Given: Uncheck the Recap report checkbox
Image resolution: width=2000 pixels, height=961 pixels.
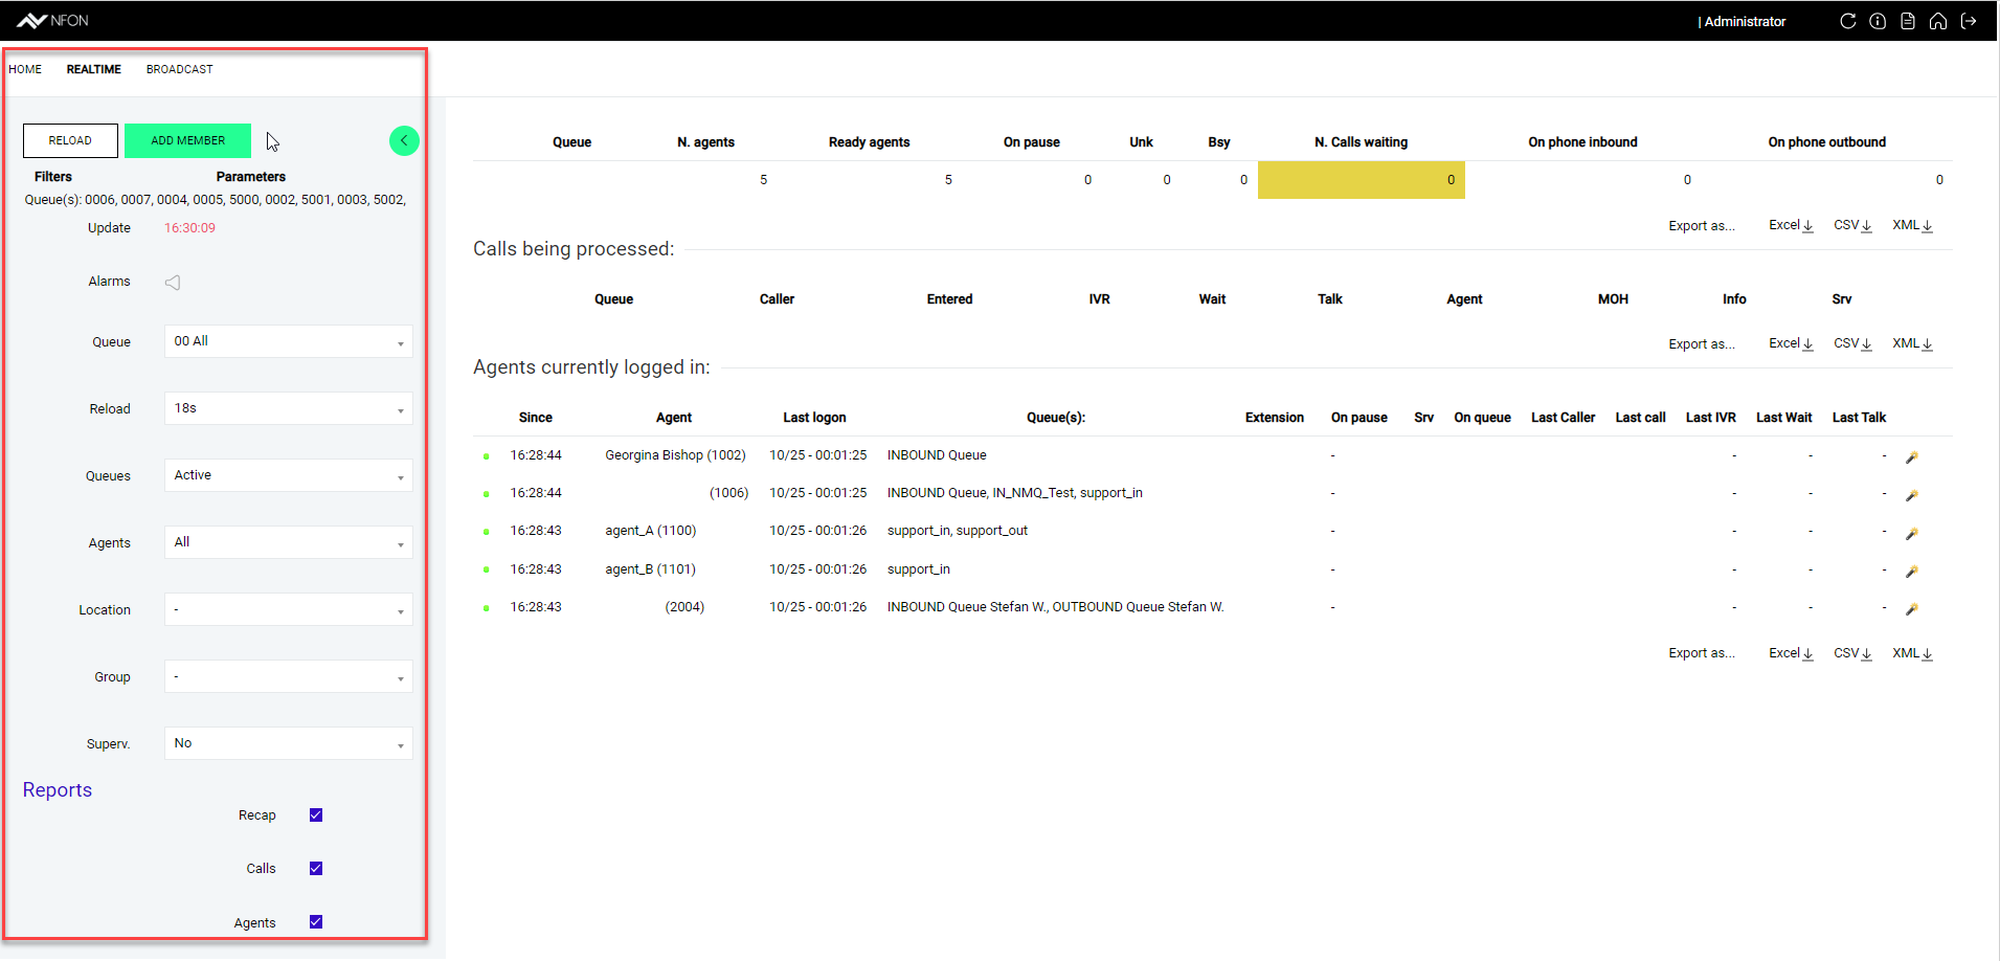Looking at the screenshot, I should [x=316, y=815].
